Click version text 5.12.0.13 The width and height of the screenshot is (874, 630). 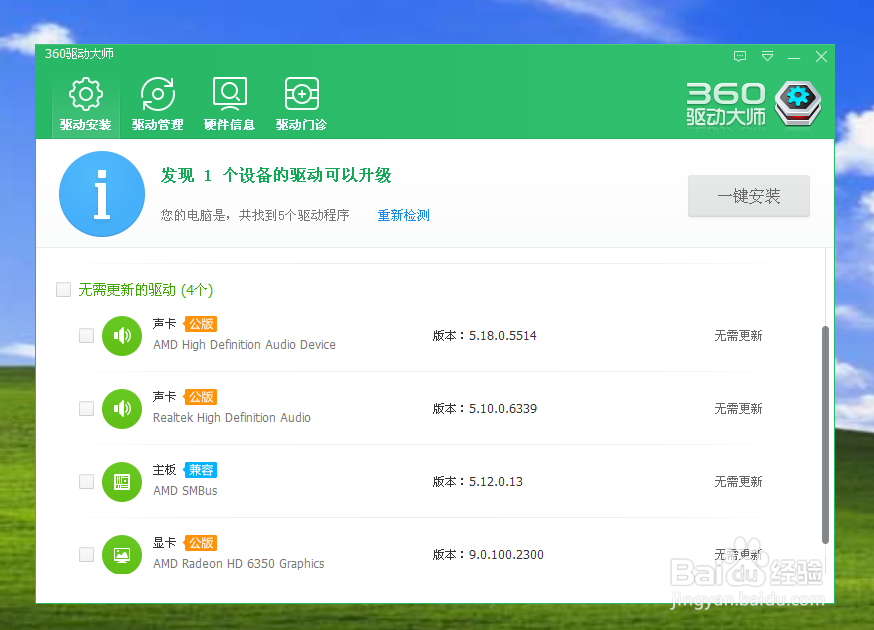point(496,482)
